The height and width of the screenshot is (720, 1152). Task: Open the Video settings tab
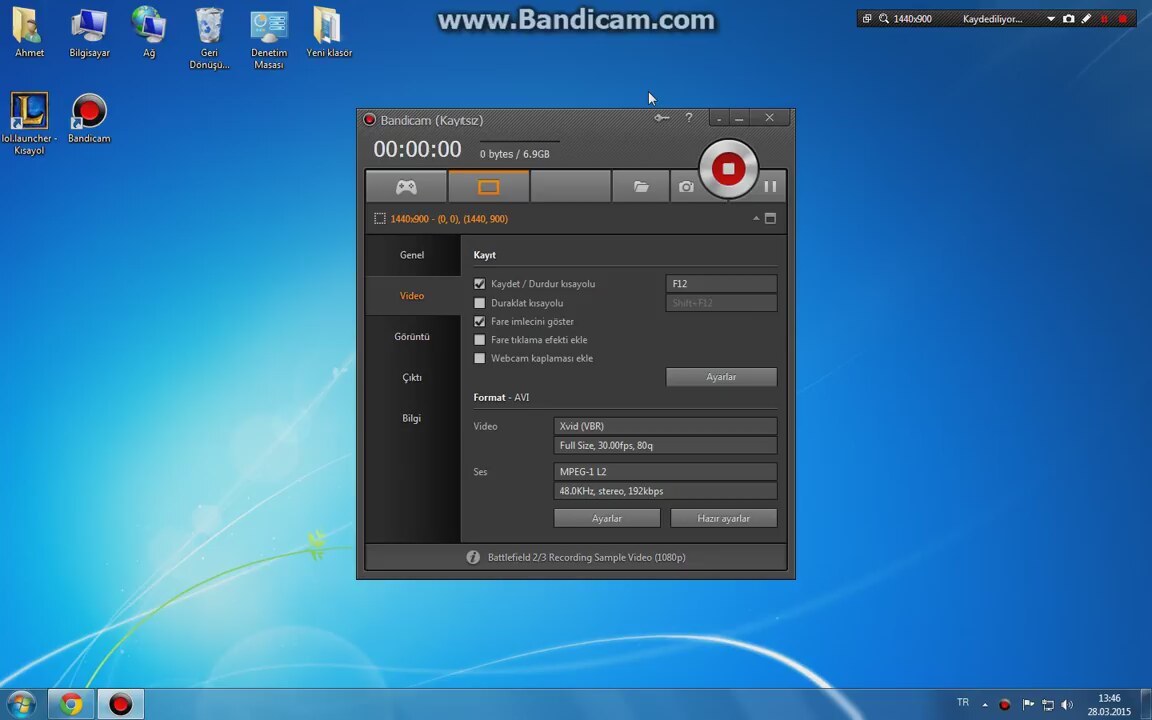pos(412,295)
